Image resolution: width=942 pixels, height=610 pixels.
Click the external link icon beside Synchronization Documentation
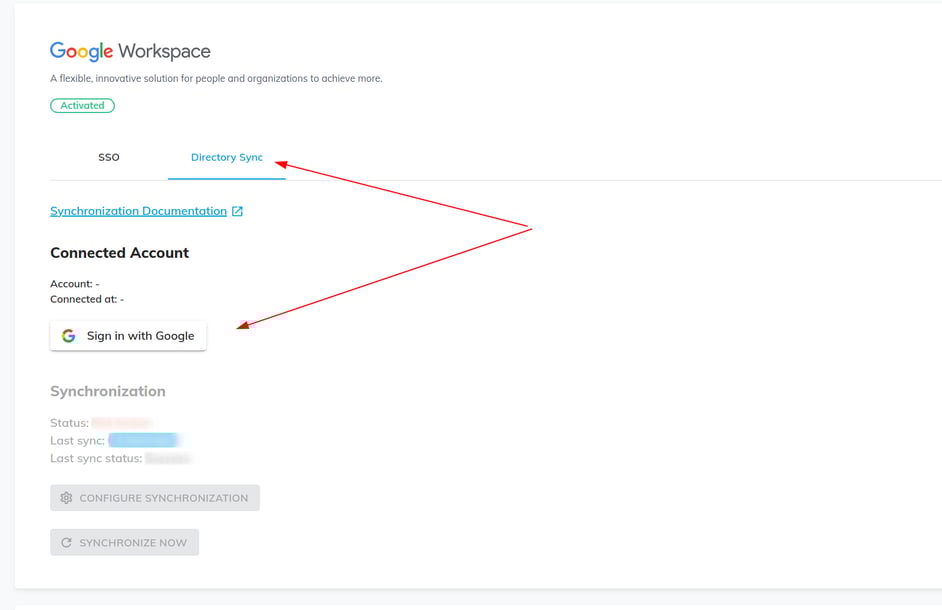coord(236,210)
